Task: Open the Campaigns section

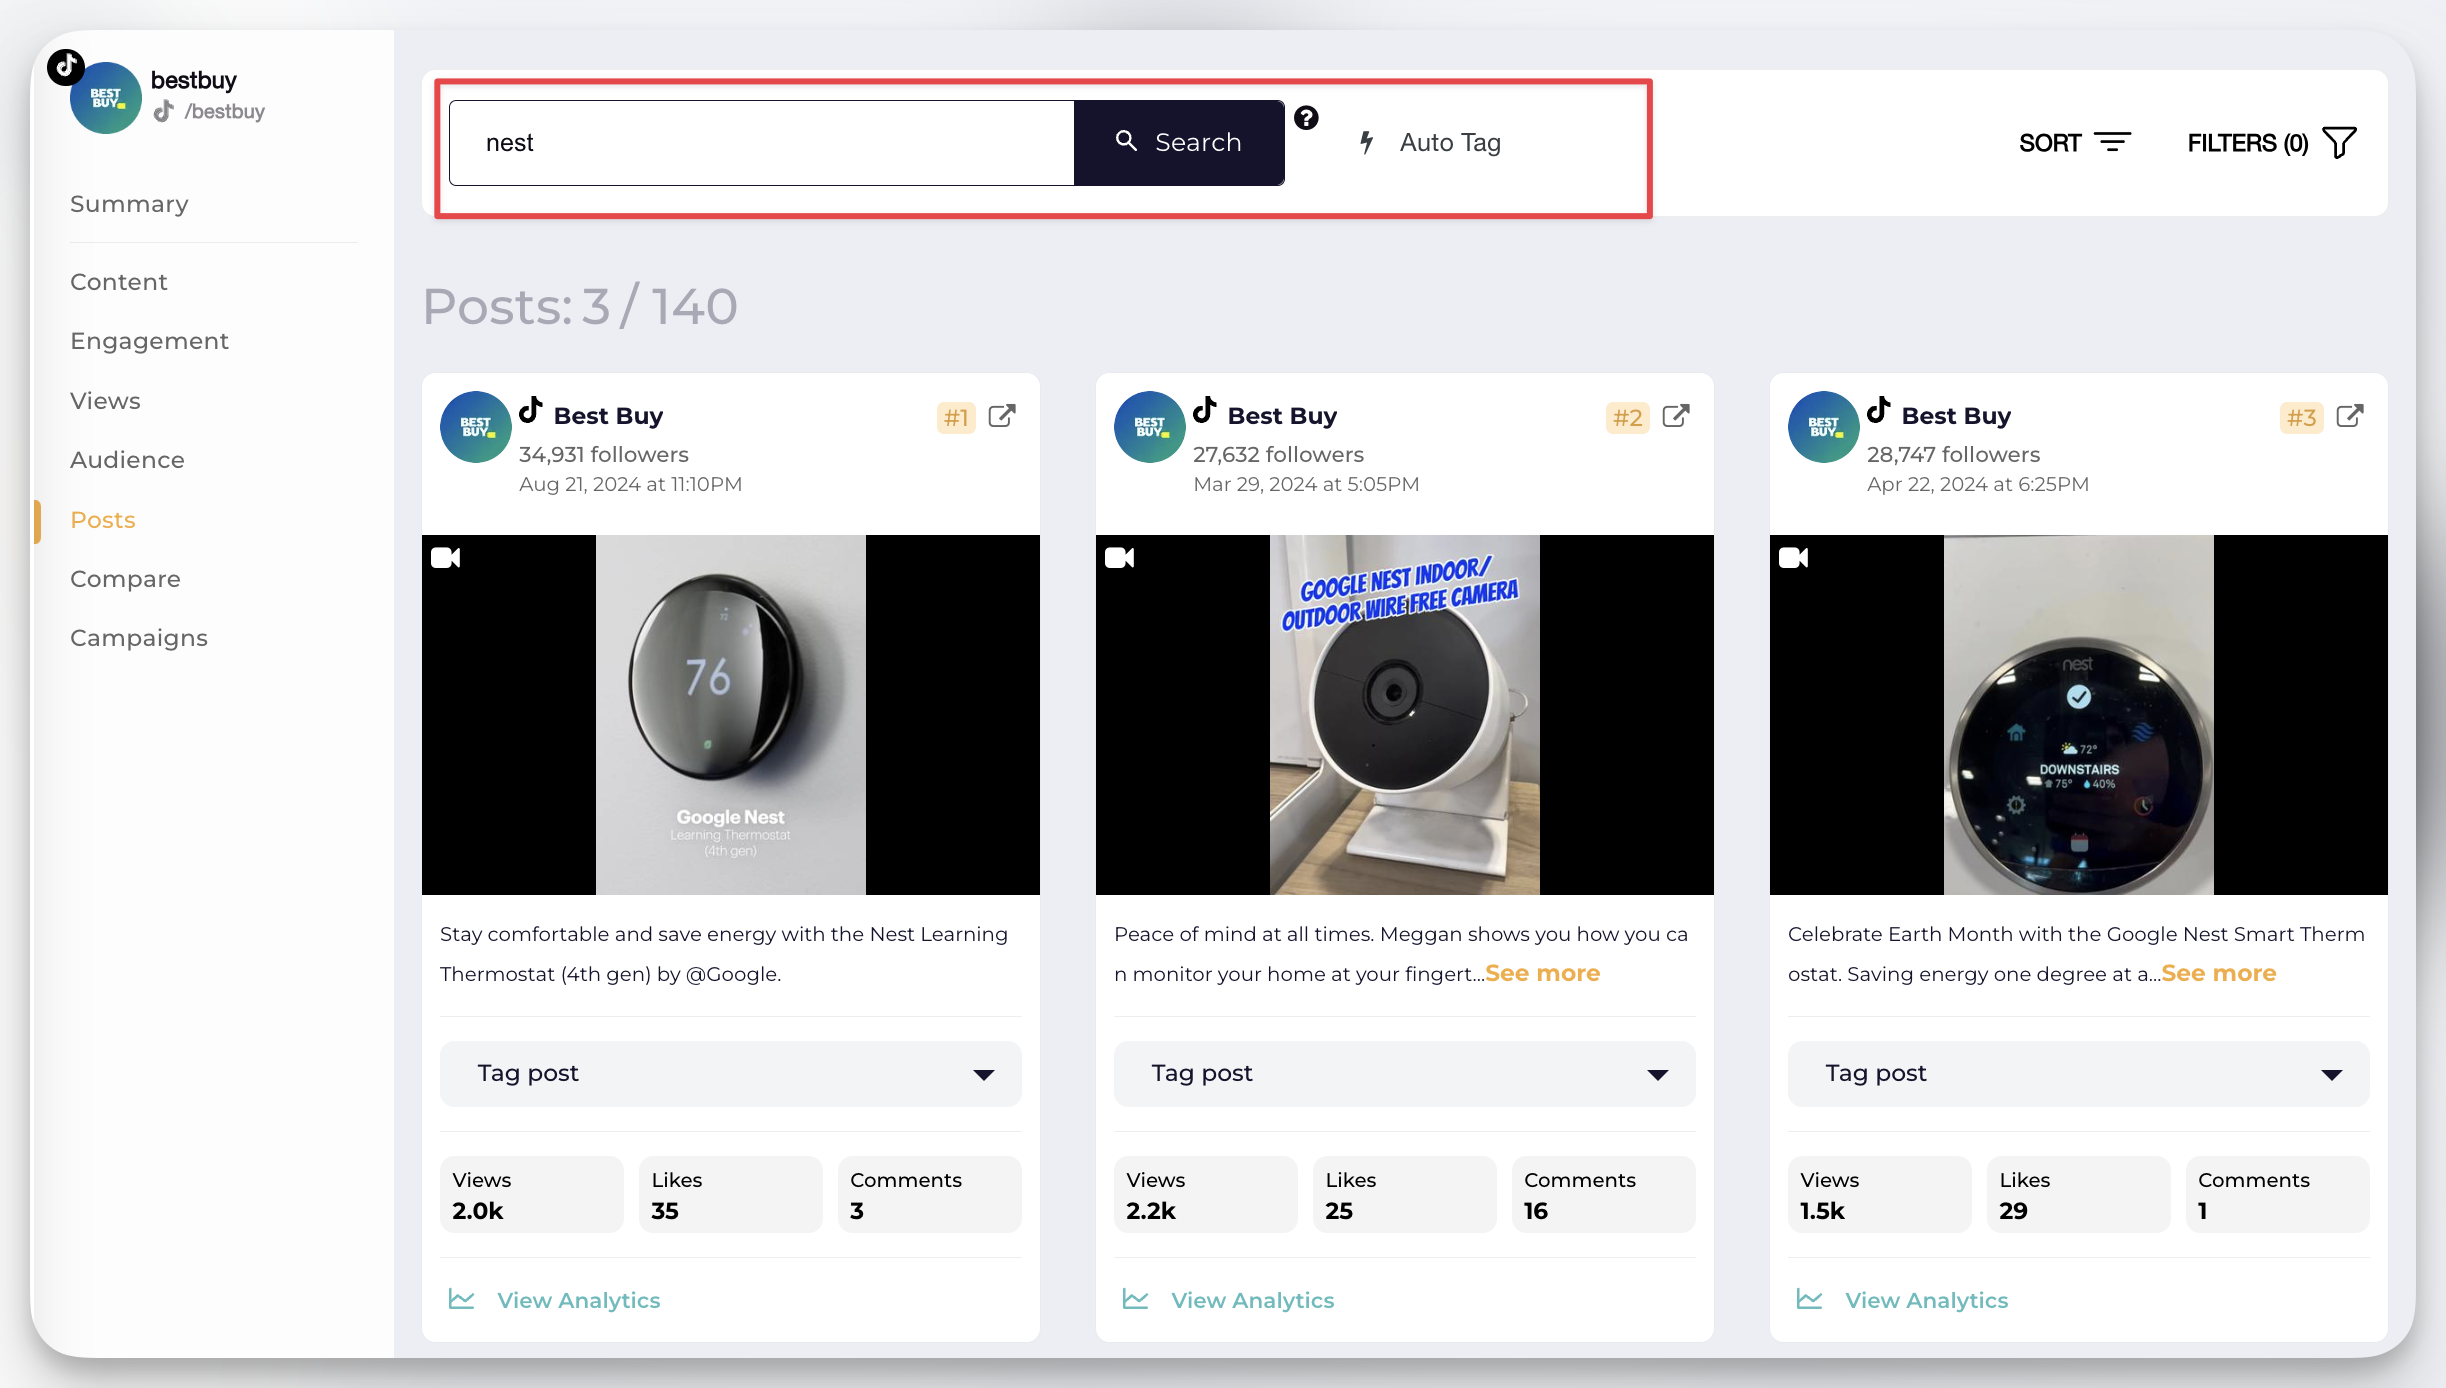Action: (139, 638)
